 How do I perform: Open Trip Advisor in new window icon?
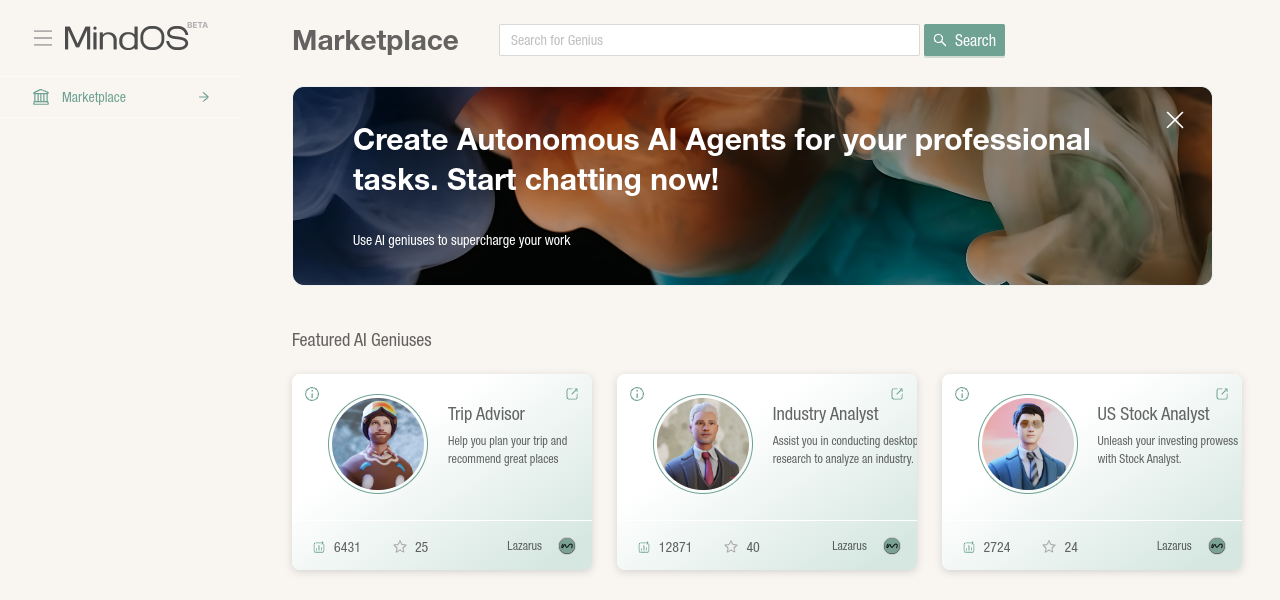click(572, 394)
